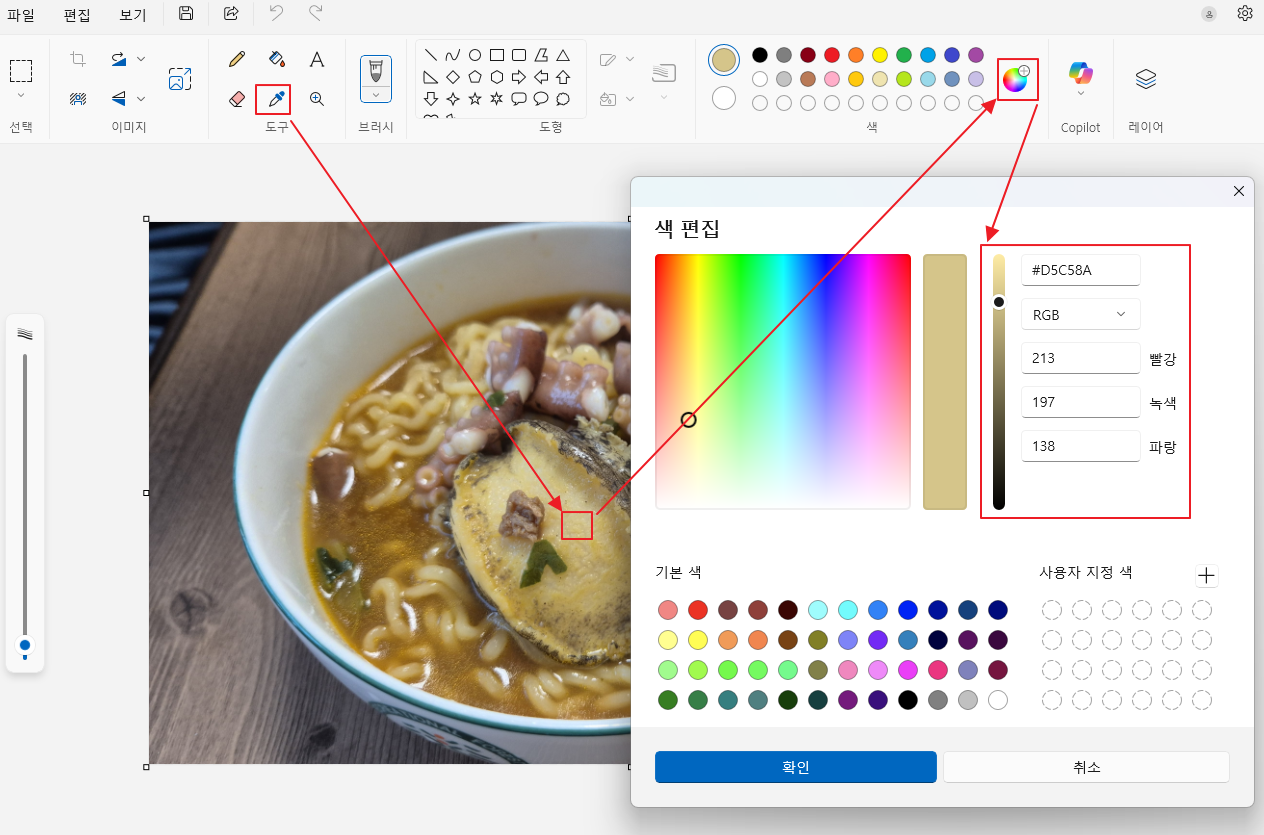This screenshot has width=1264, height=835.
Task: Choose black in the basic colors grid
Action: [x=908, y=700]
